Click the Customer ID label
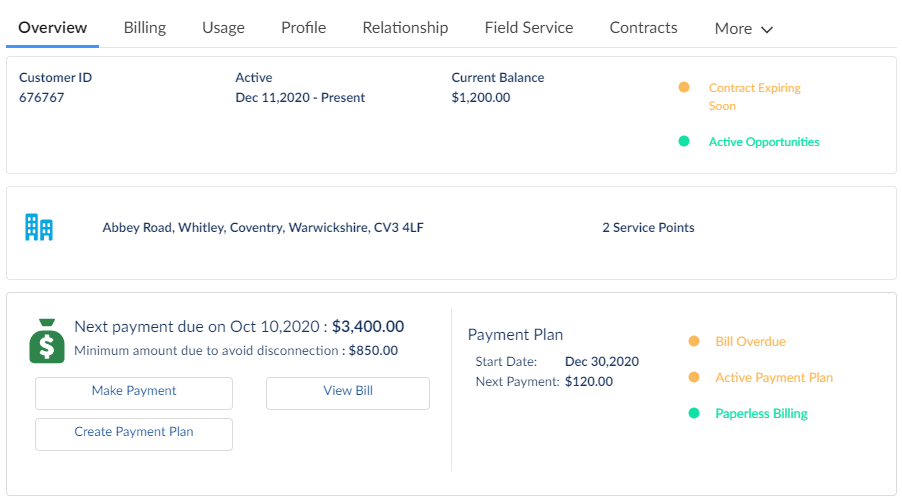This screenshot has height=500, width=902. pos(55,77)
